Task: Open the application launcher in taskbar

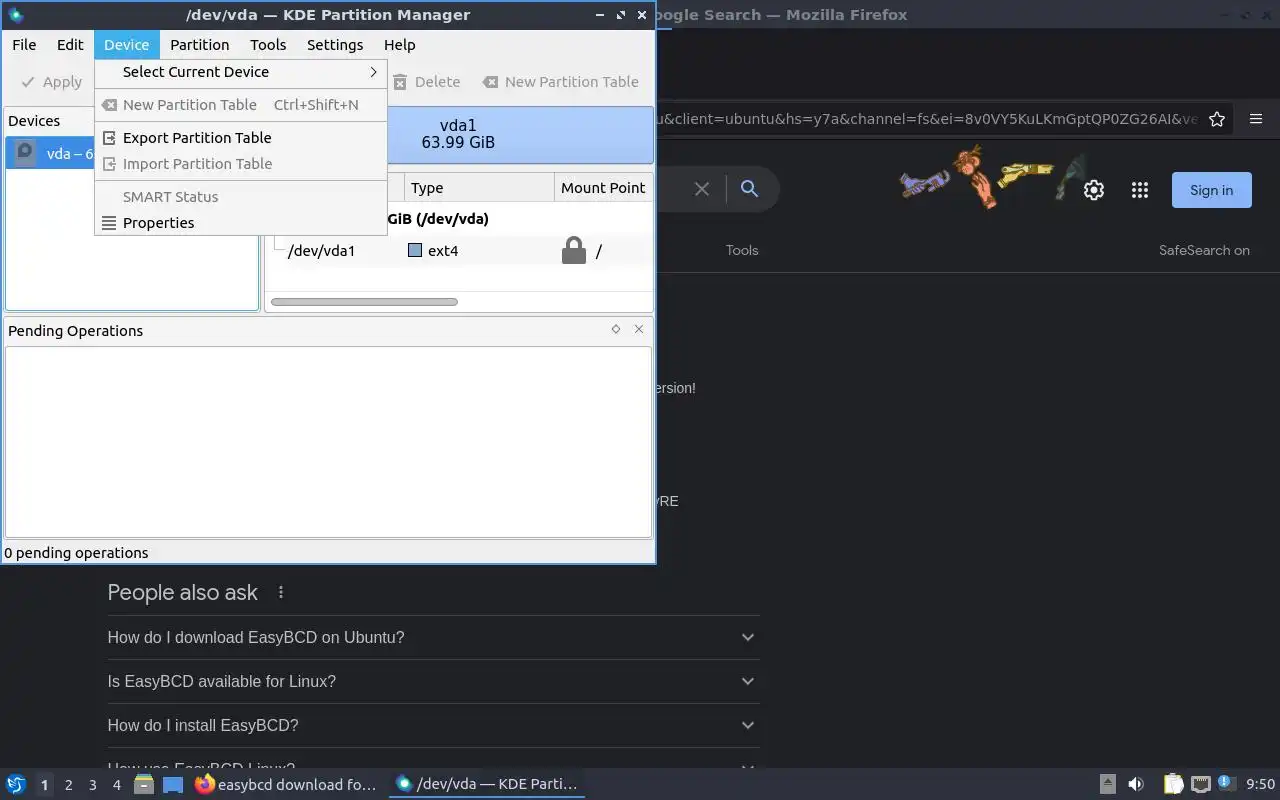Action: point(16,784)
